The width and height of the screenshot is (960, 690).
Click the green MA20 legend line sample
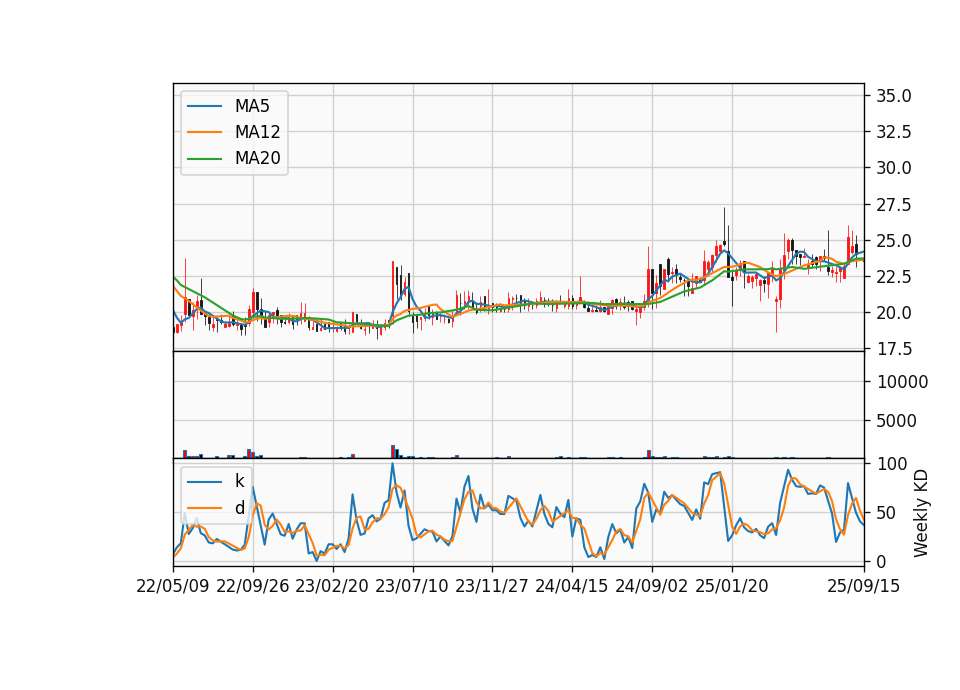204,158
